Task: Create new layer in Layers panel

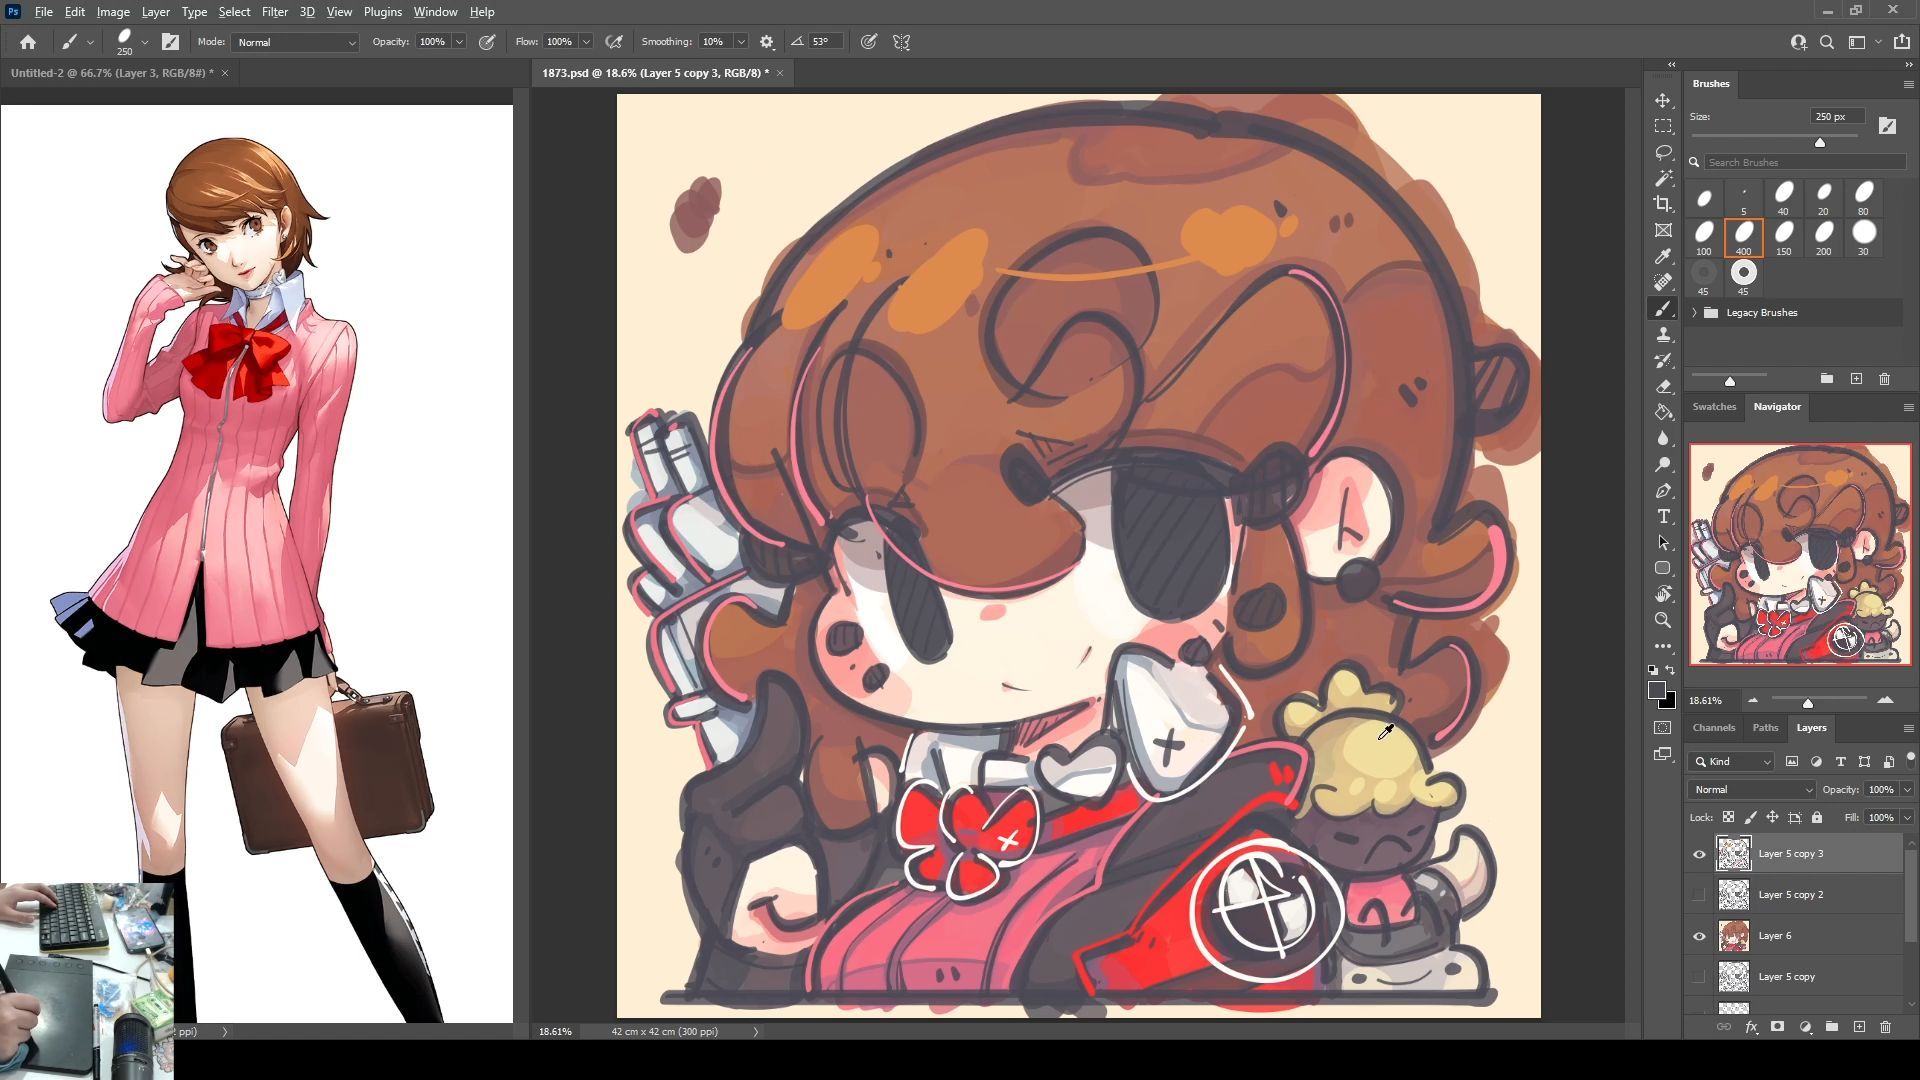Action: click(x=1859, y=1027)
